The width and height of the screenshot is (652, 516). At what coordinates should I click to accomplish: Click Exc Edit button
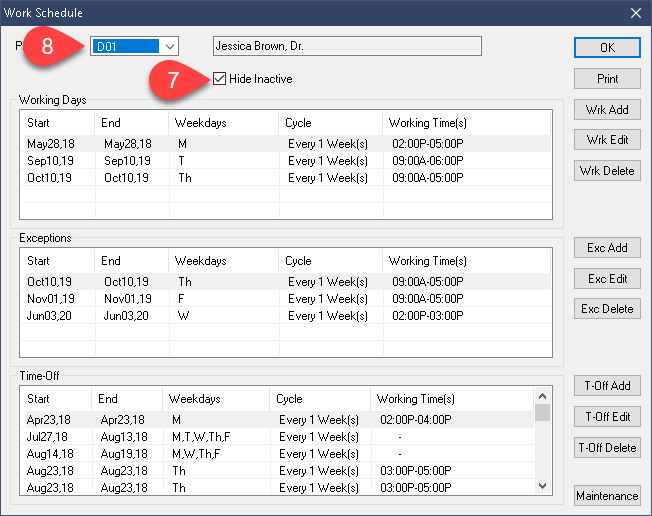coord(607,279)
